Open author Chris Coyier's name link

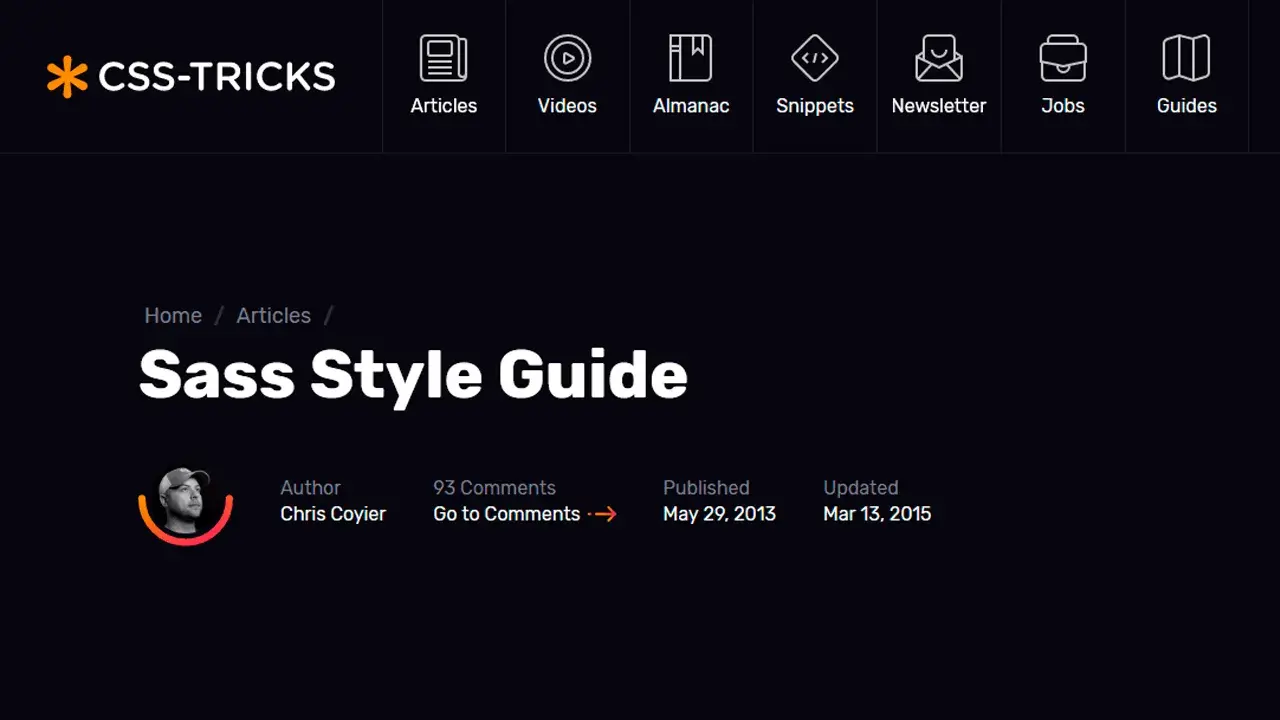click(333, 514)
